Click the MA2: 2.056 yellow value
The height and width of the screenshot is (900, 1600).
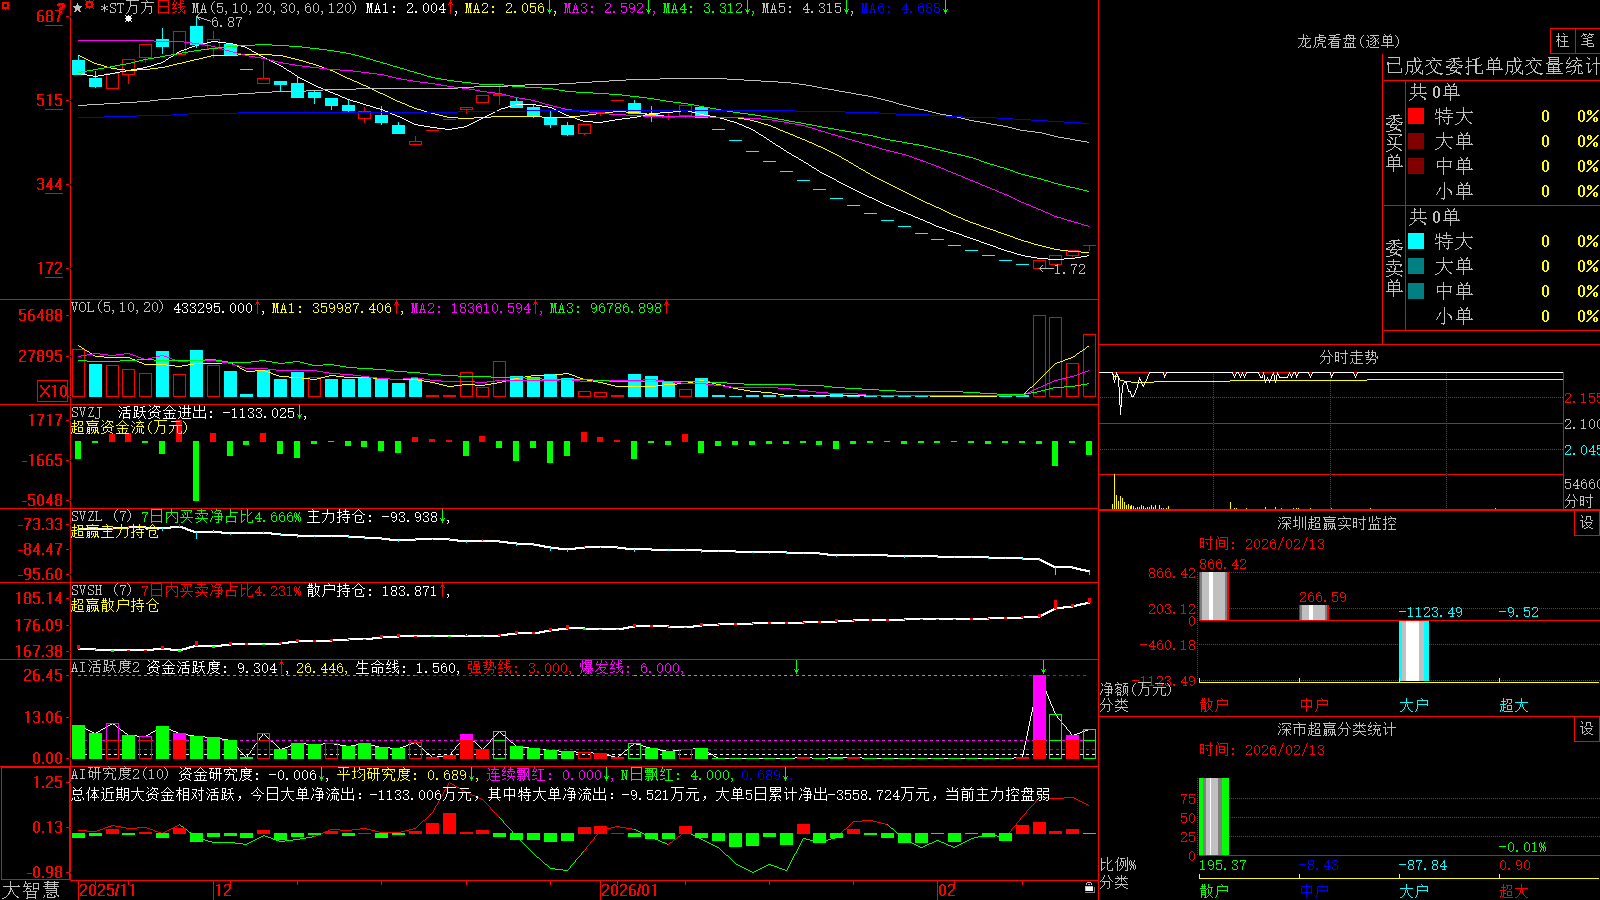pyautogui.click(x=505, y=8)
